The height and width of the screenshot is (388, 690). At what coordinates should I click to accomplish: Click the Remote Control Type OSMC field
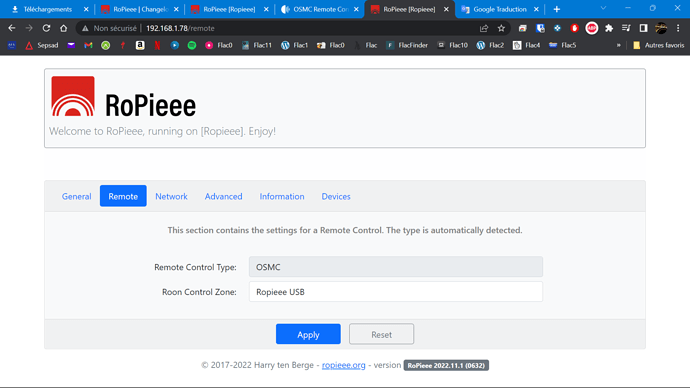pyautogui.click(x=396, y=267)
